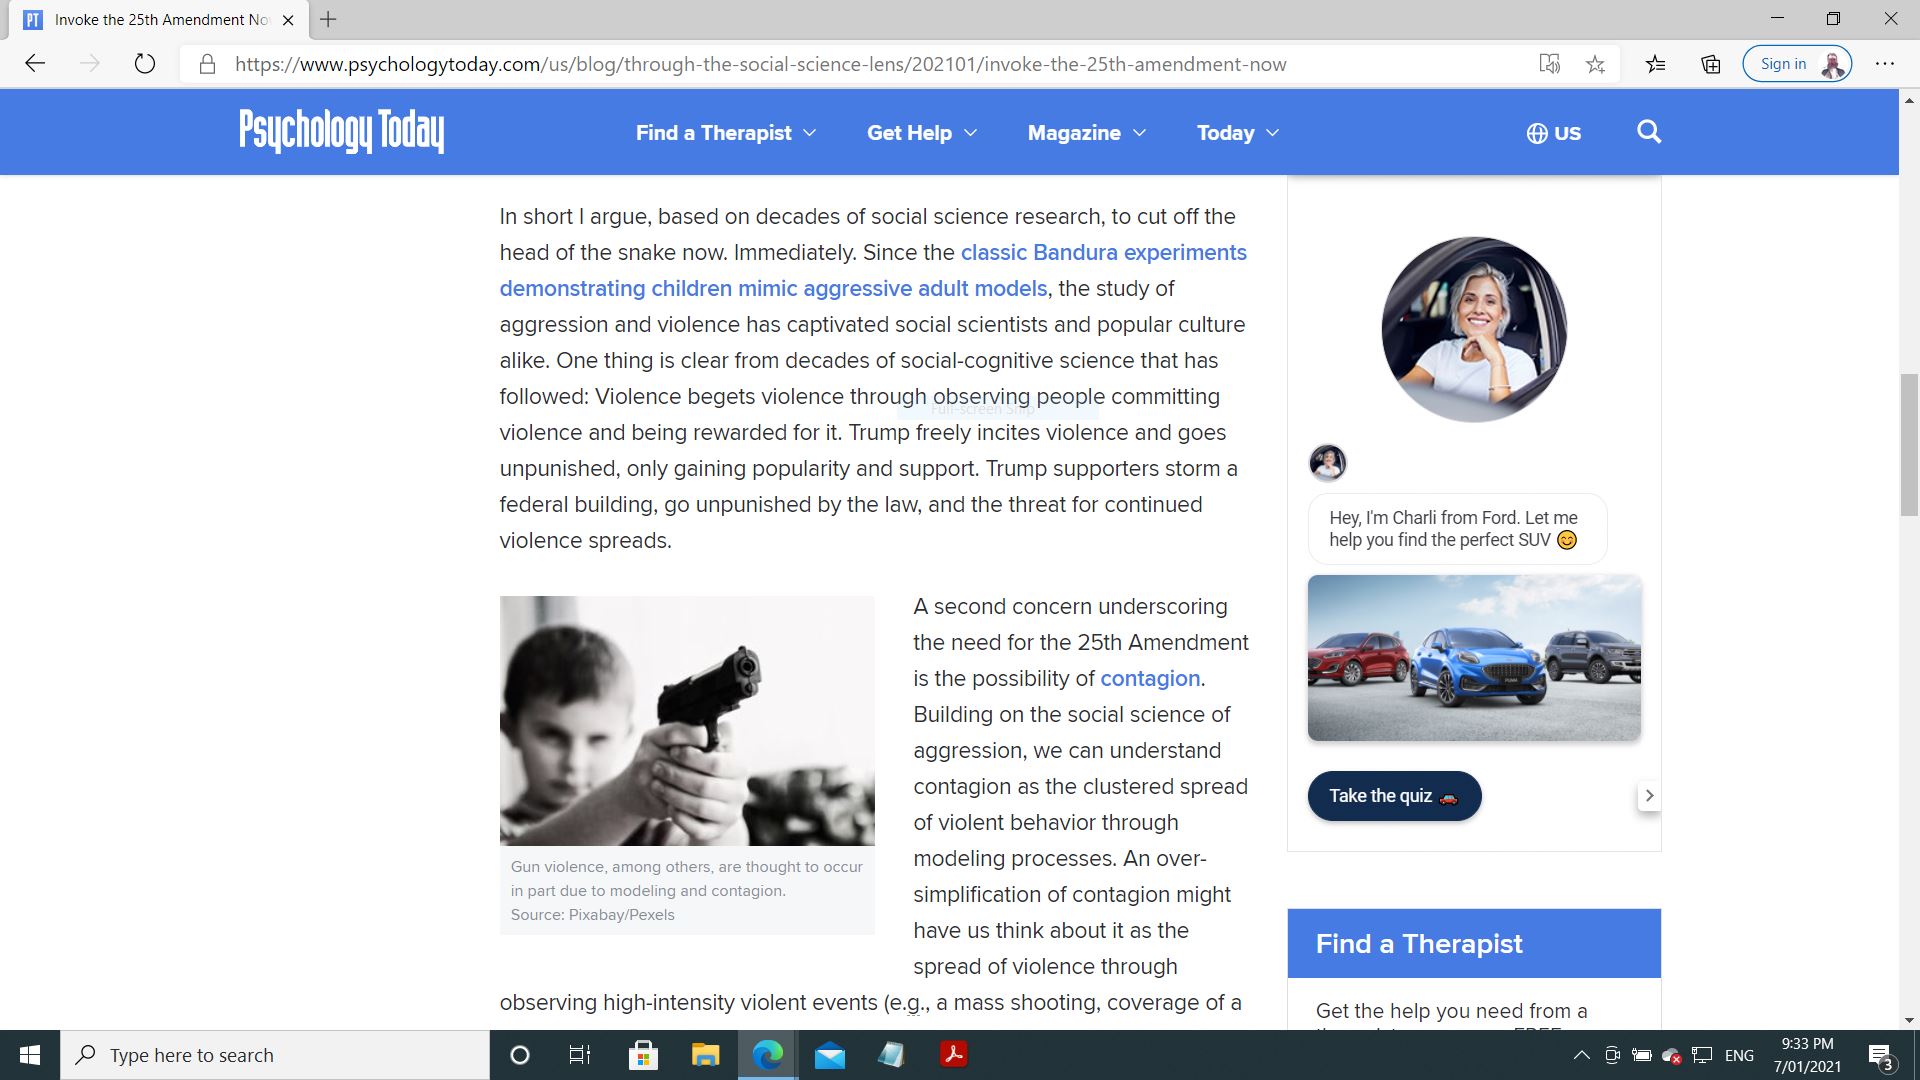The image size is (1920, 1080).
Task: Expand the Magazine dropdown menu
Action: [1086, 133]
